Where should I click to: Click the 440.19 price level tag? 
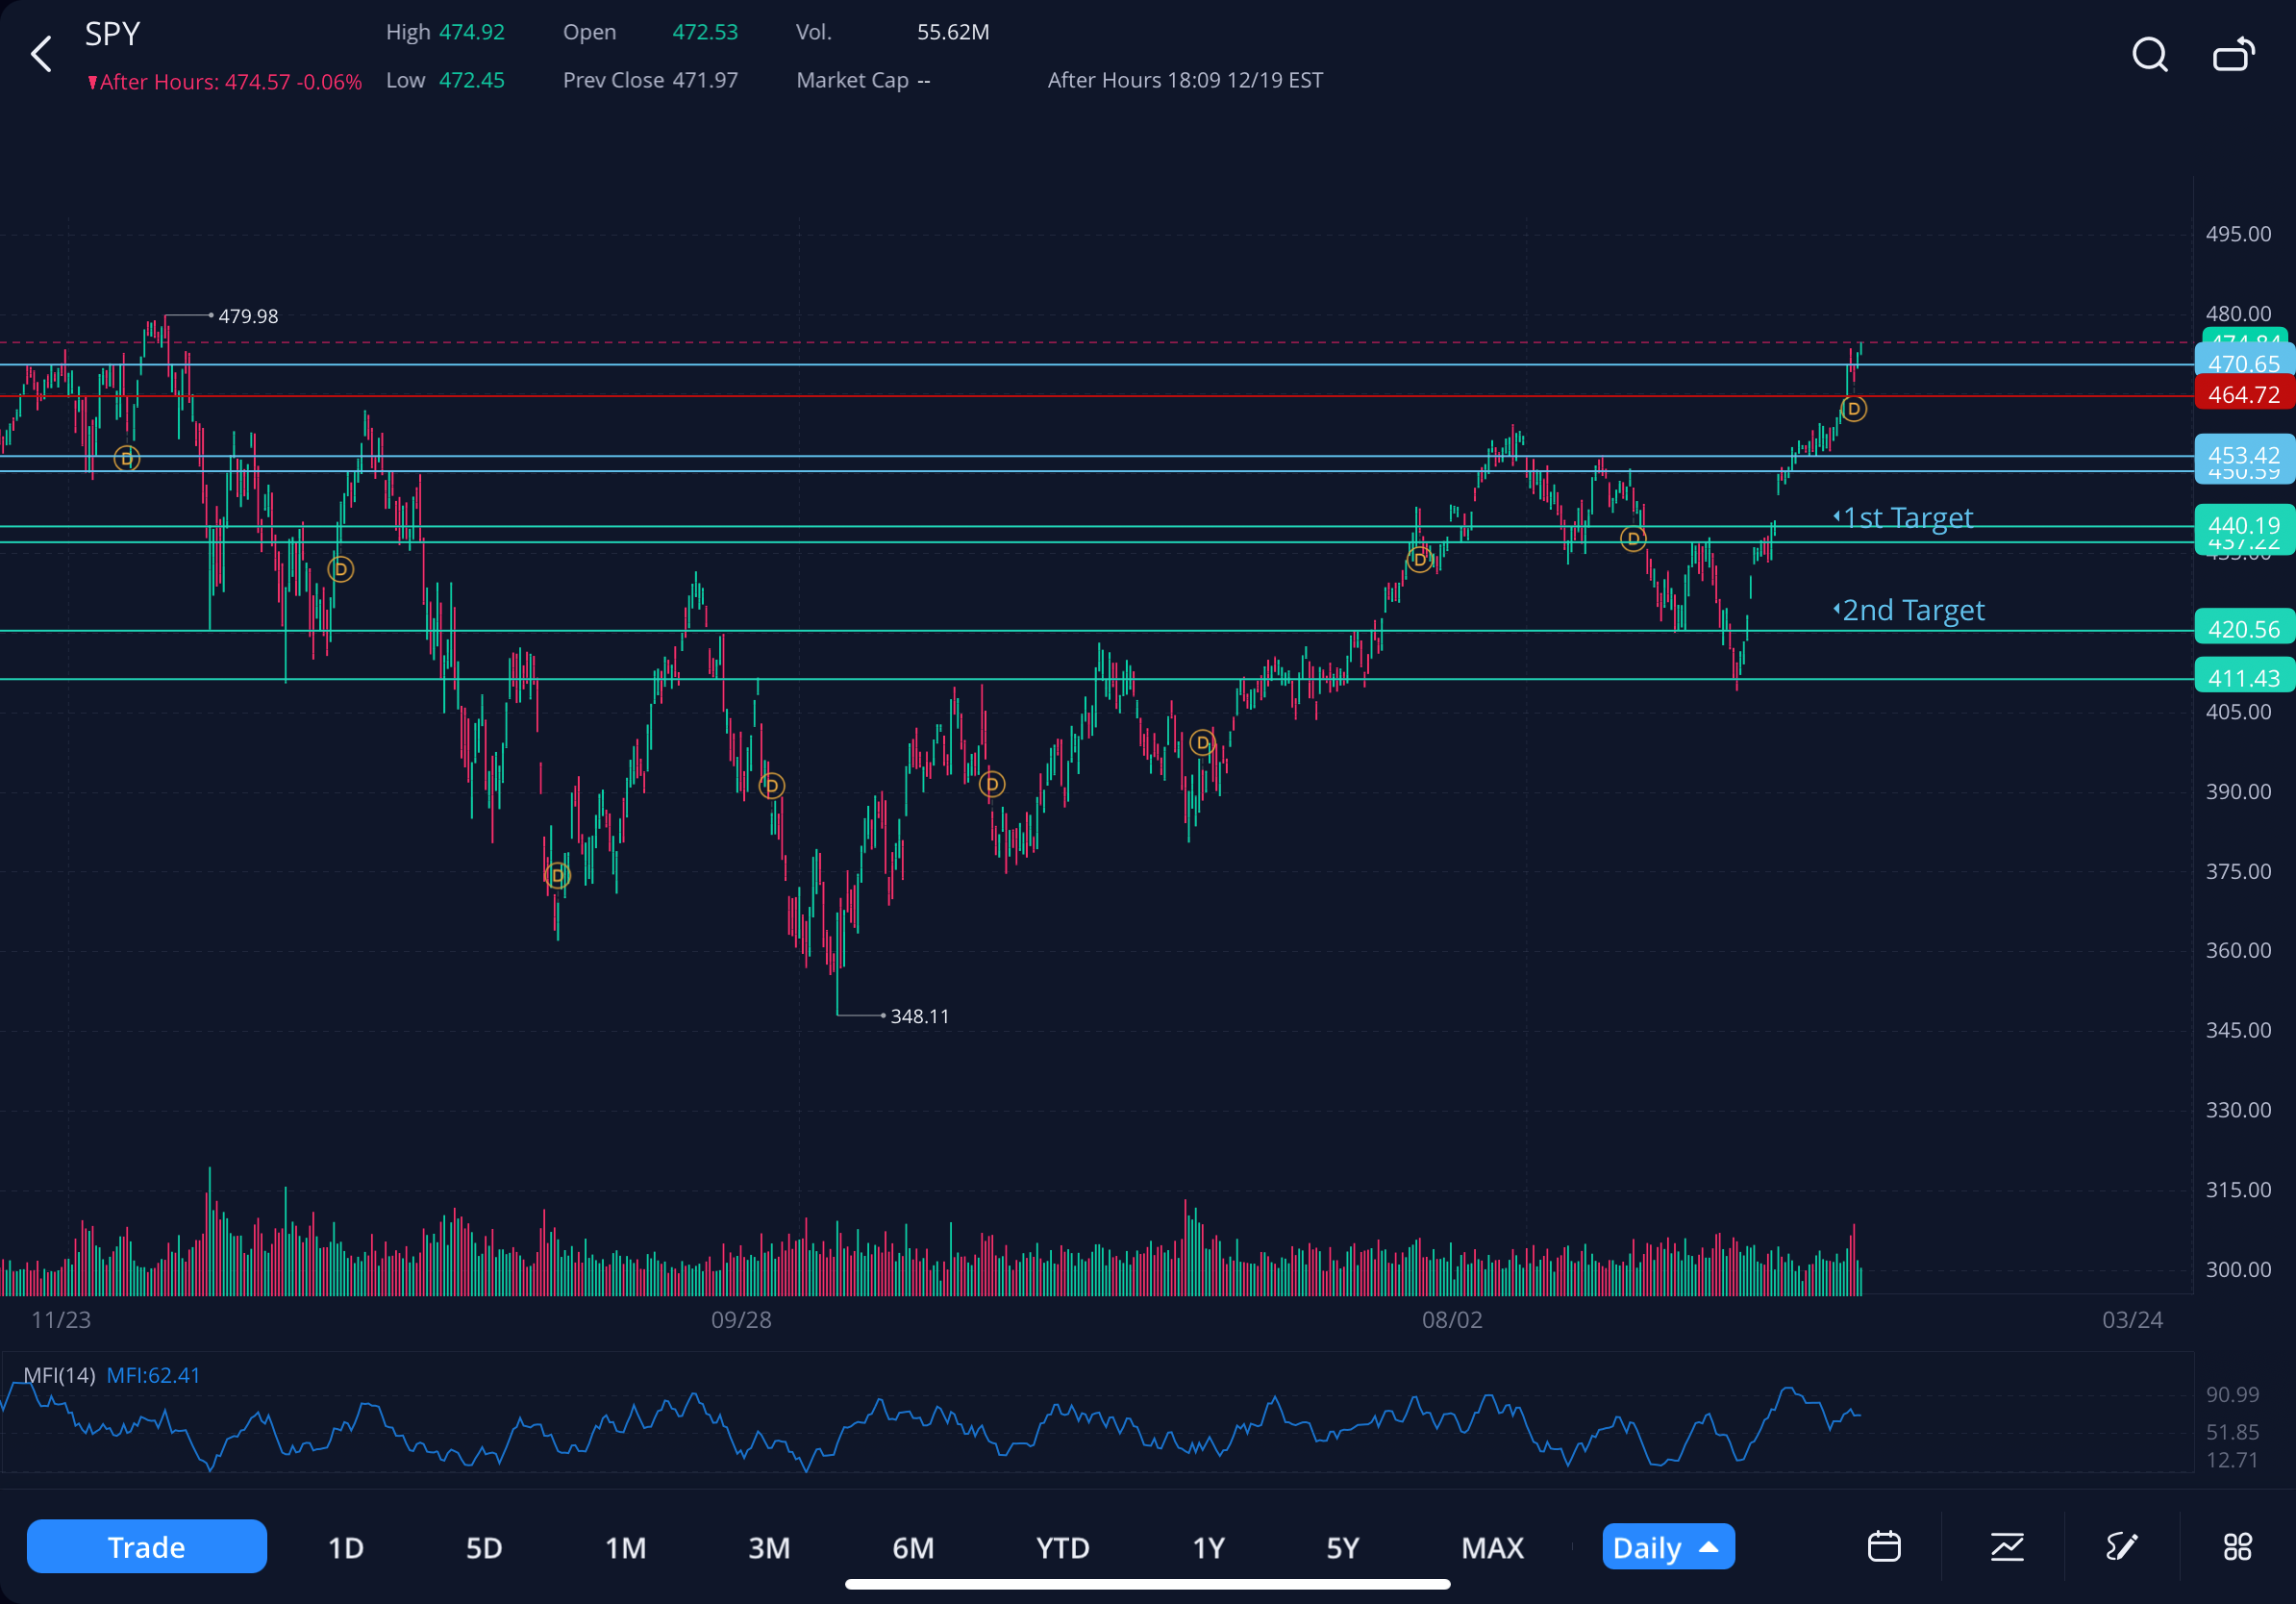2244,525
